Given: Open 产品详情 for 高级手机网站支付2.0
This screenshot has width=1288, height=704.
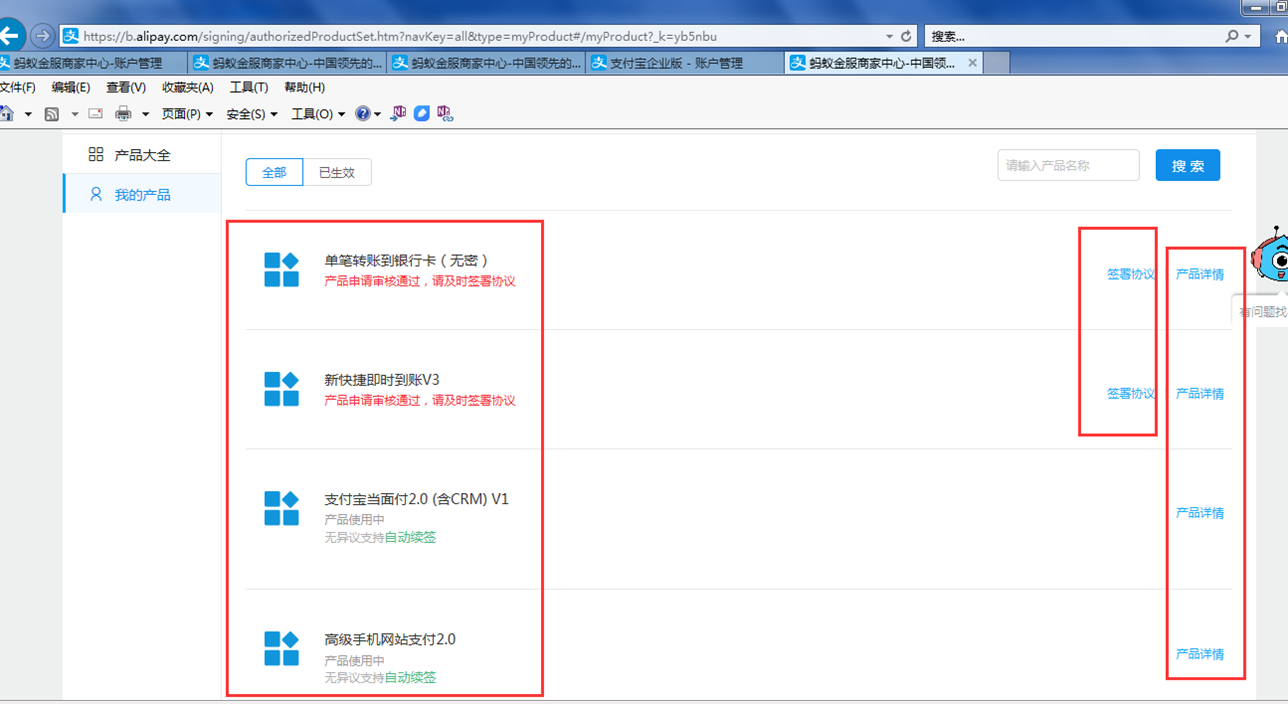Looking at the screenshot, I should pyautogui.click(x=1199, y=654).
